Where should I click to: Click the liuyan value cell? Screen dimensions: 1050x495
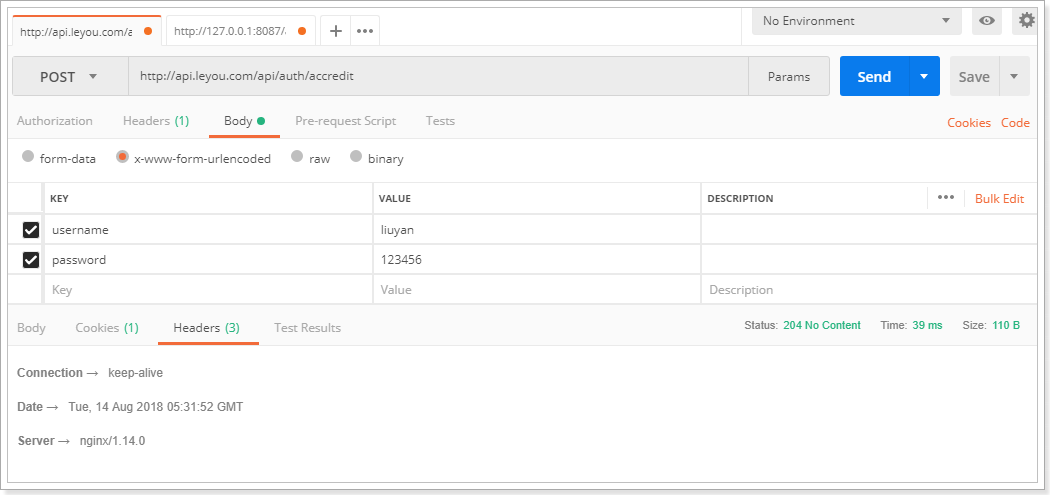click(537, 230)
